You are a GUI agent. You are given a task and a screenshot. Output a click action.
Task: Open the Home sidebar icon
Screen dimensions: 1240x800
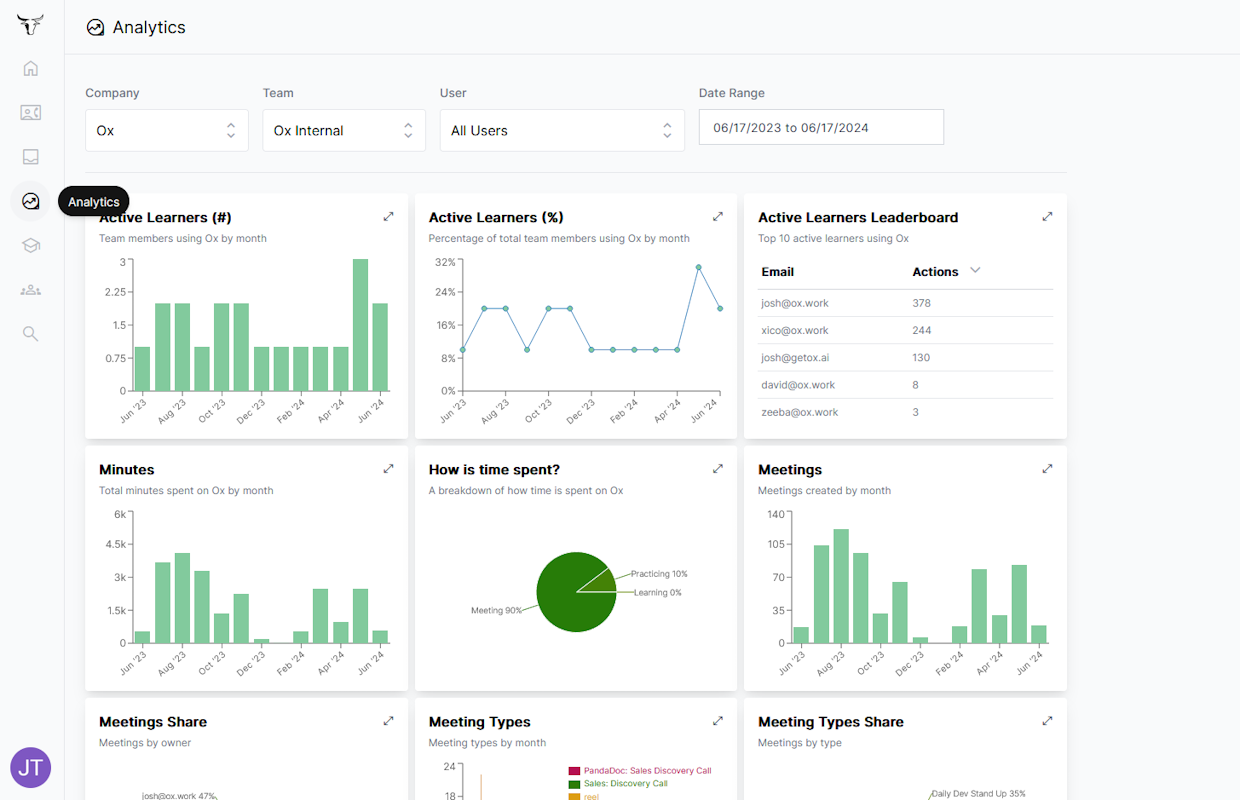(x=31, y=69)
